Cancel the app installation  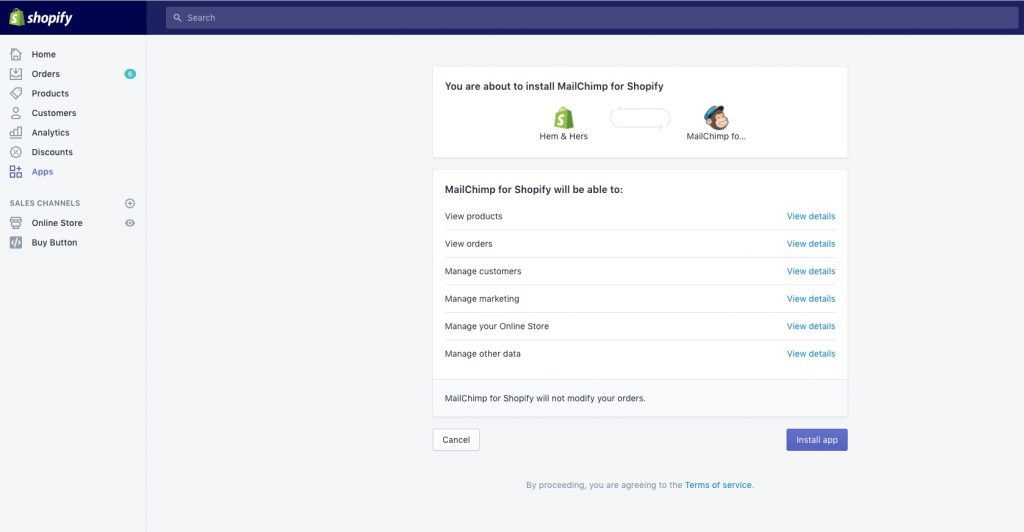click(456, 439)
